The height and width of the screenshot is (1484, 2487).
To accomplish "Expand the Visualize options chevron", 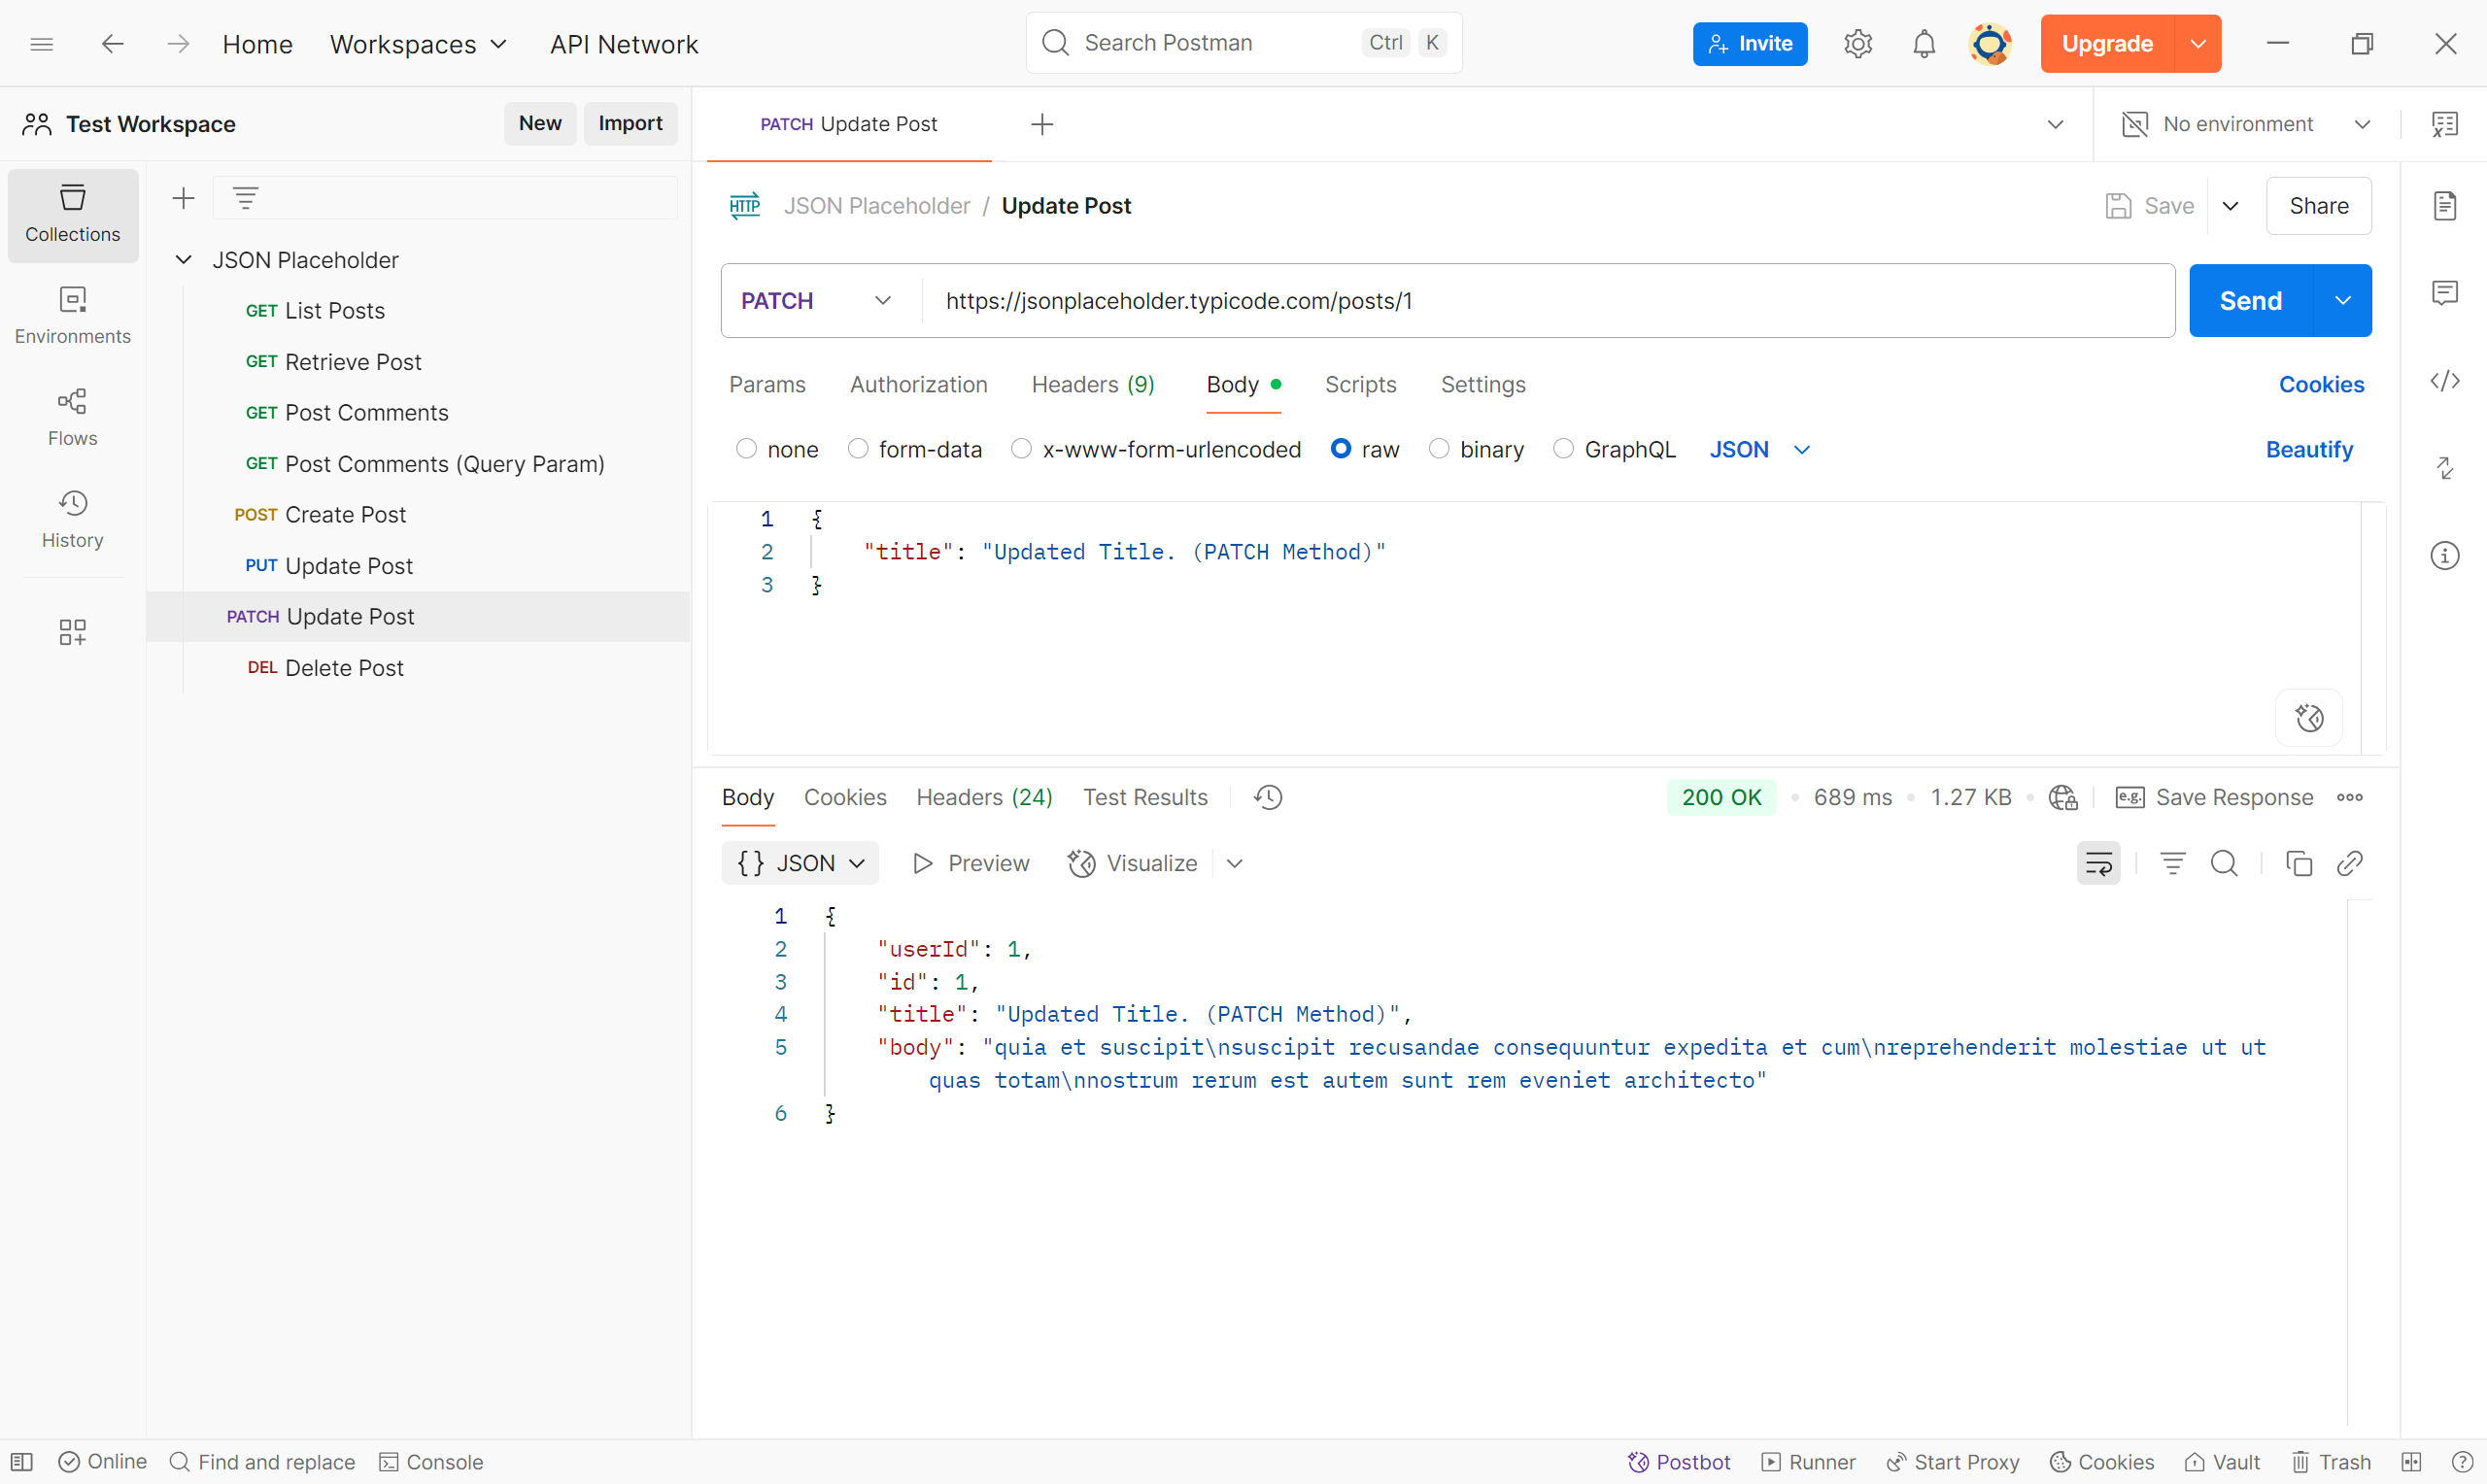I will pos(1235,863).
